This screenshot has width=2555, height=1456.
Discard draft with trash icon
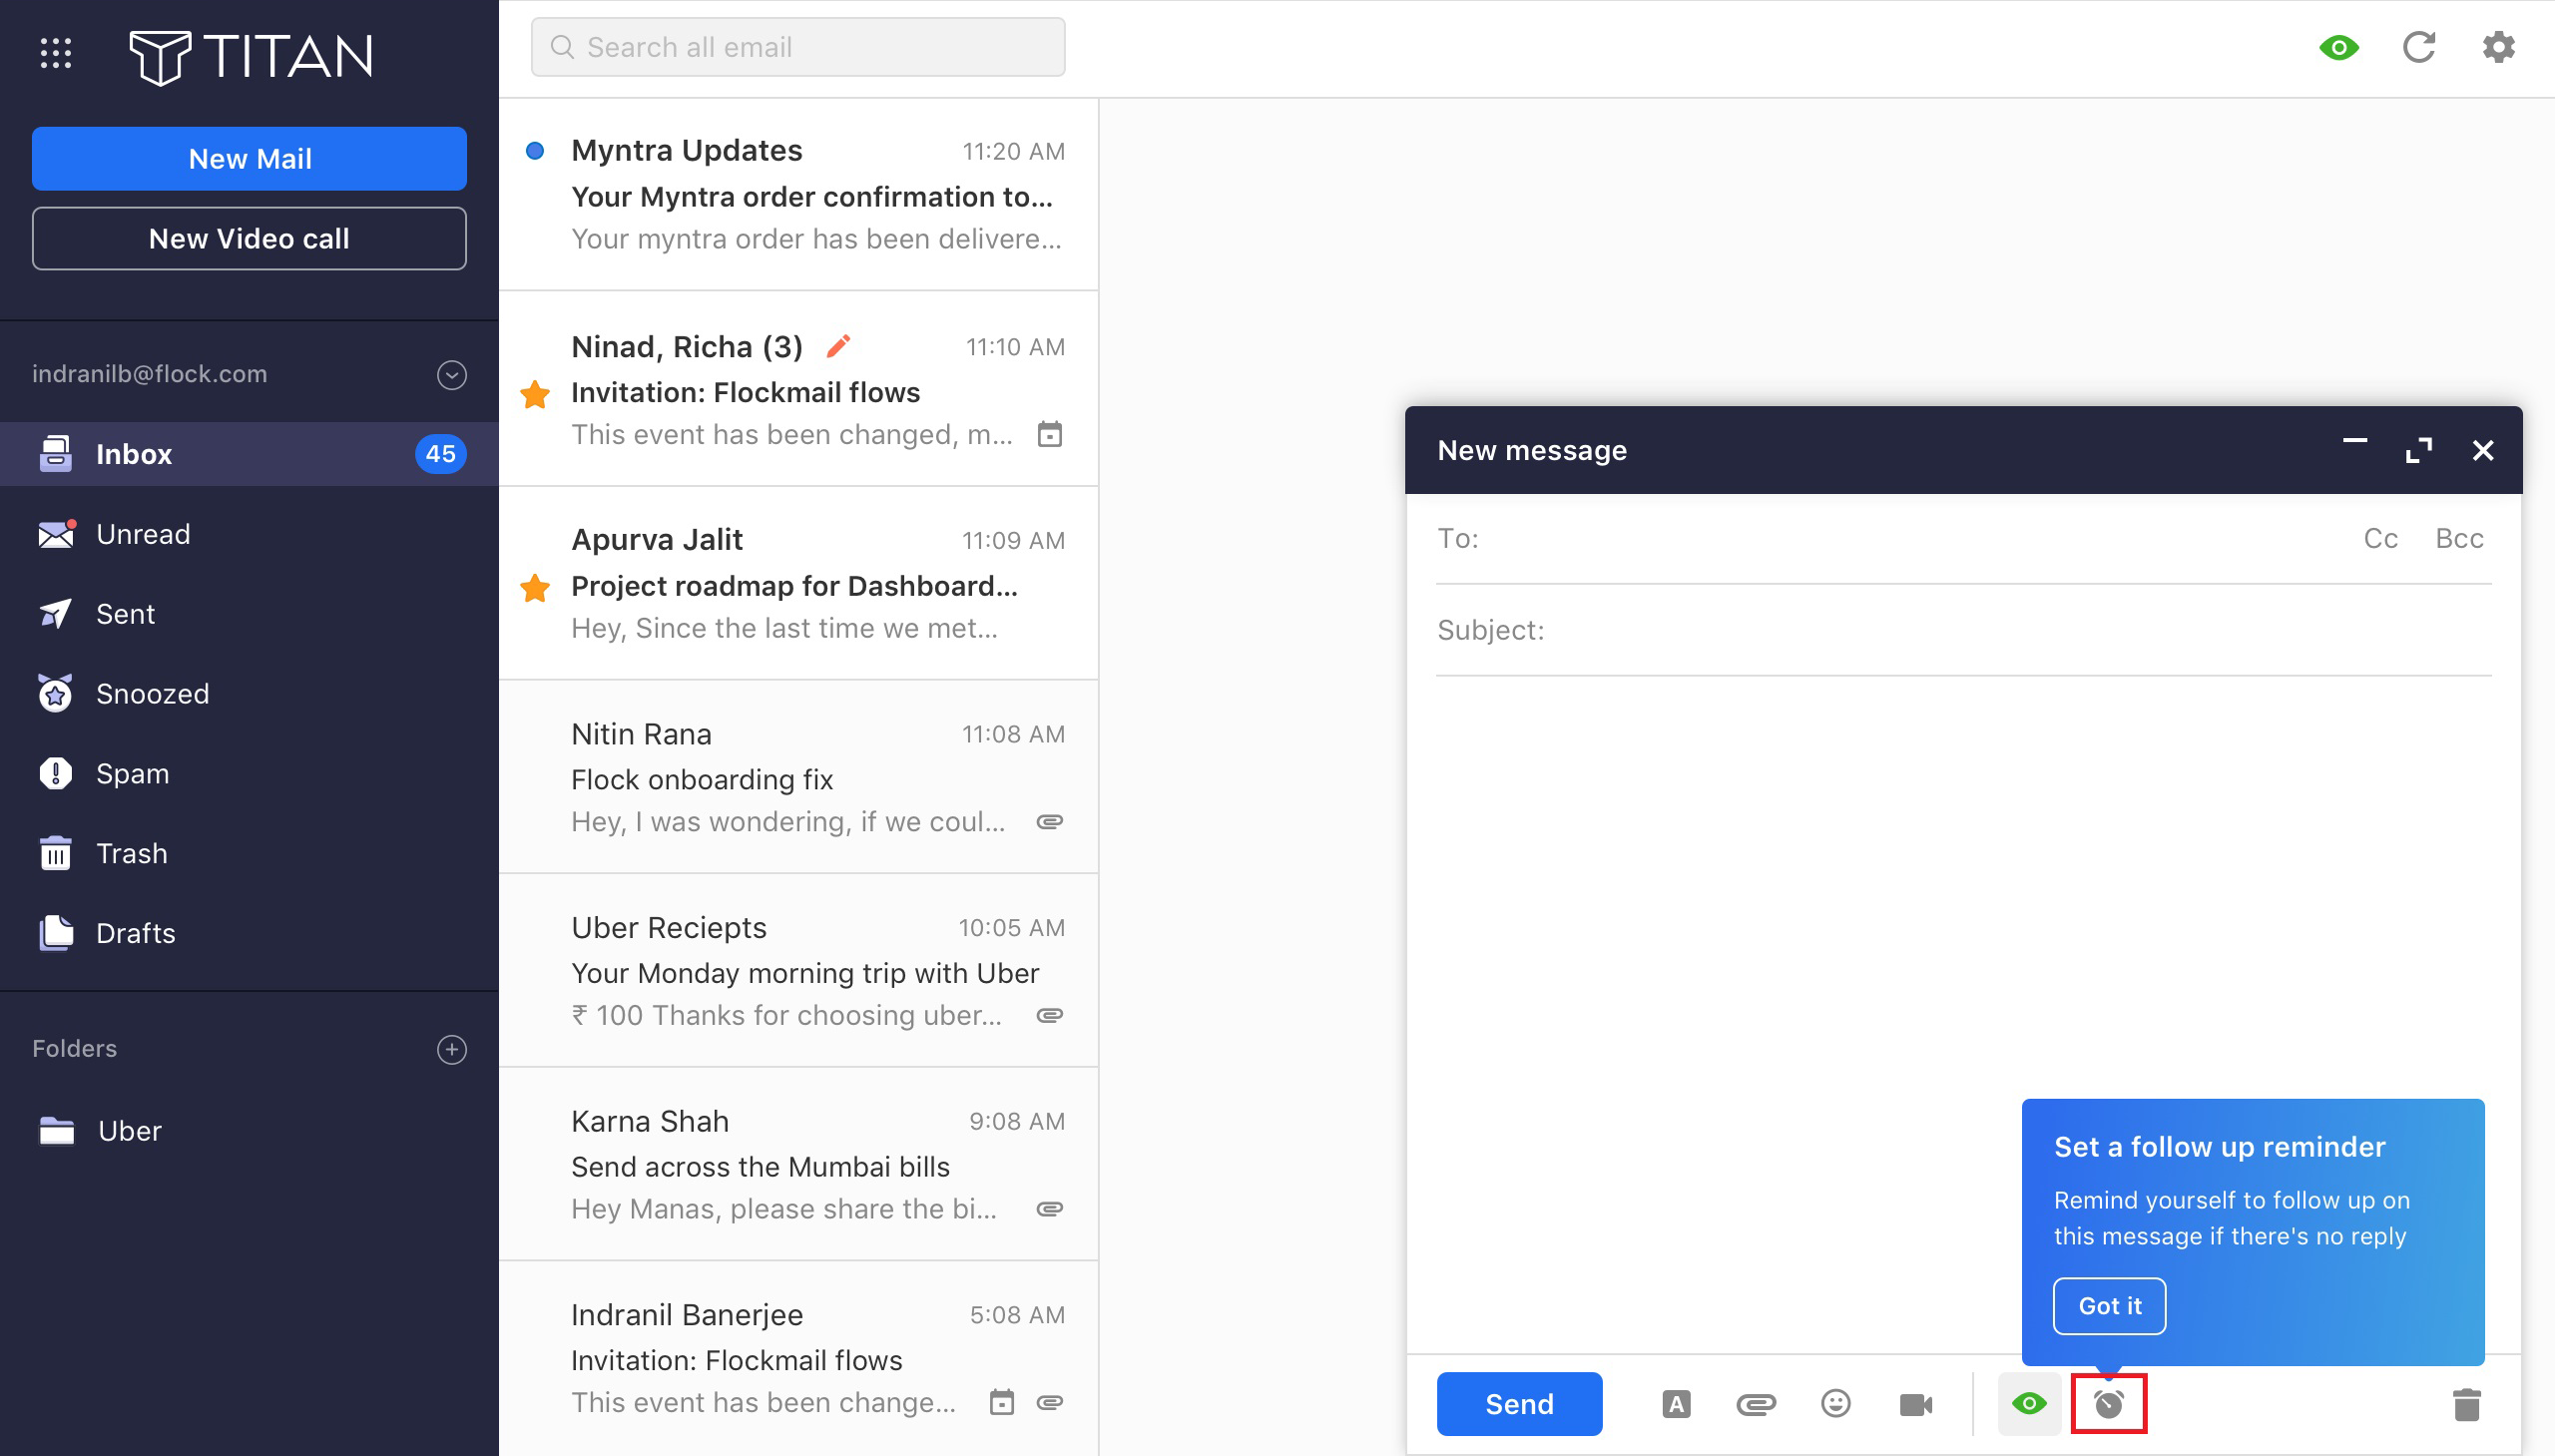click(x=2467, y=1404)
